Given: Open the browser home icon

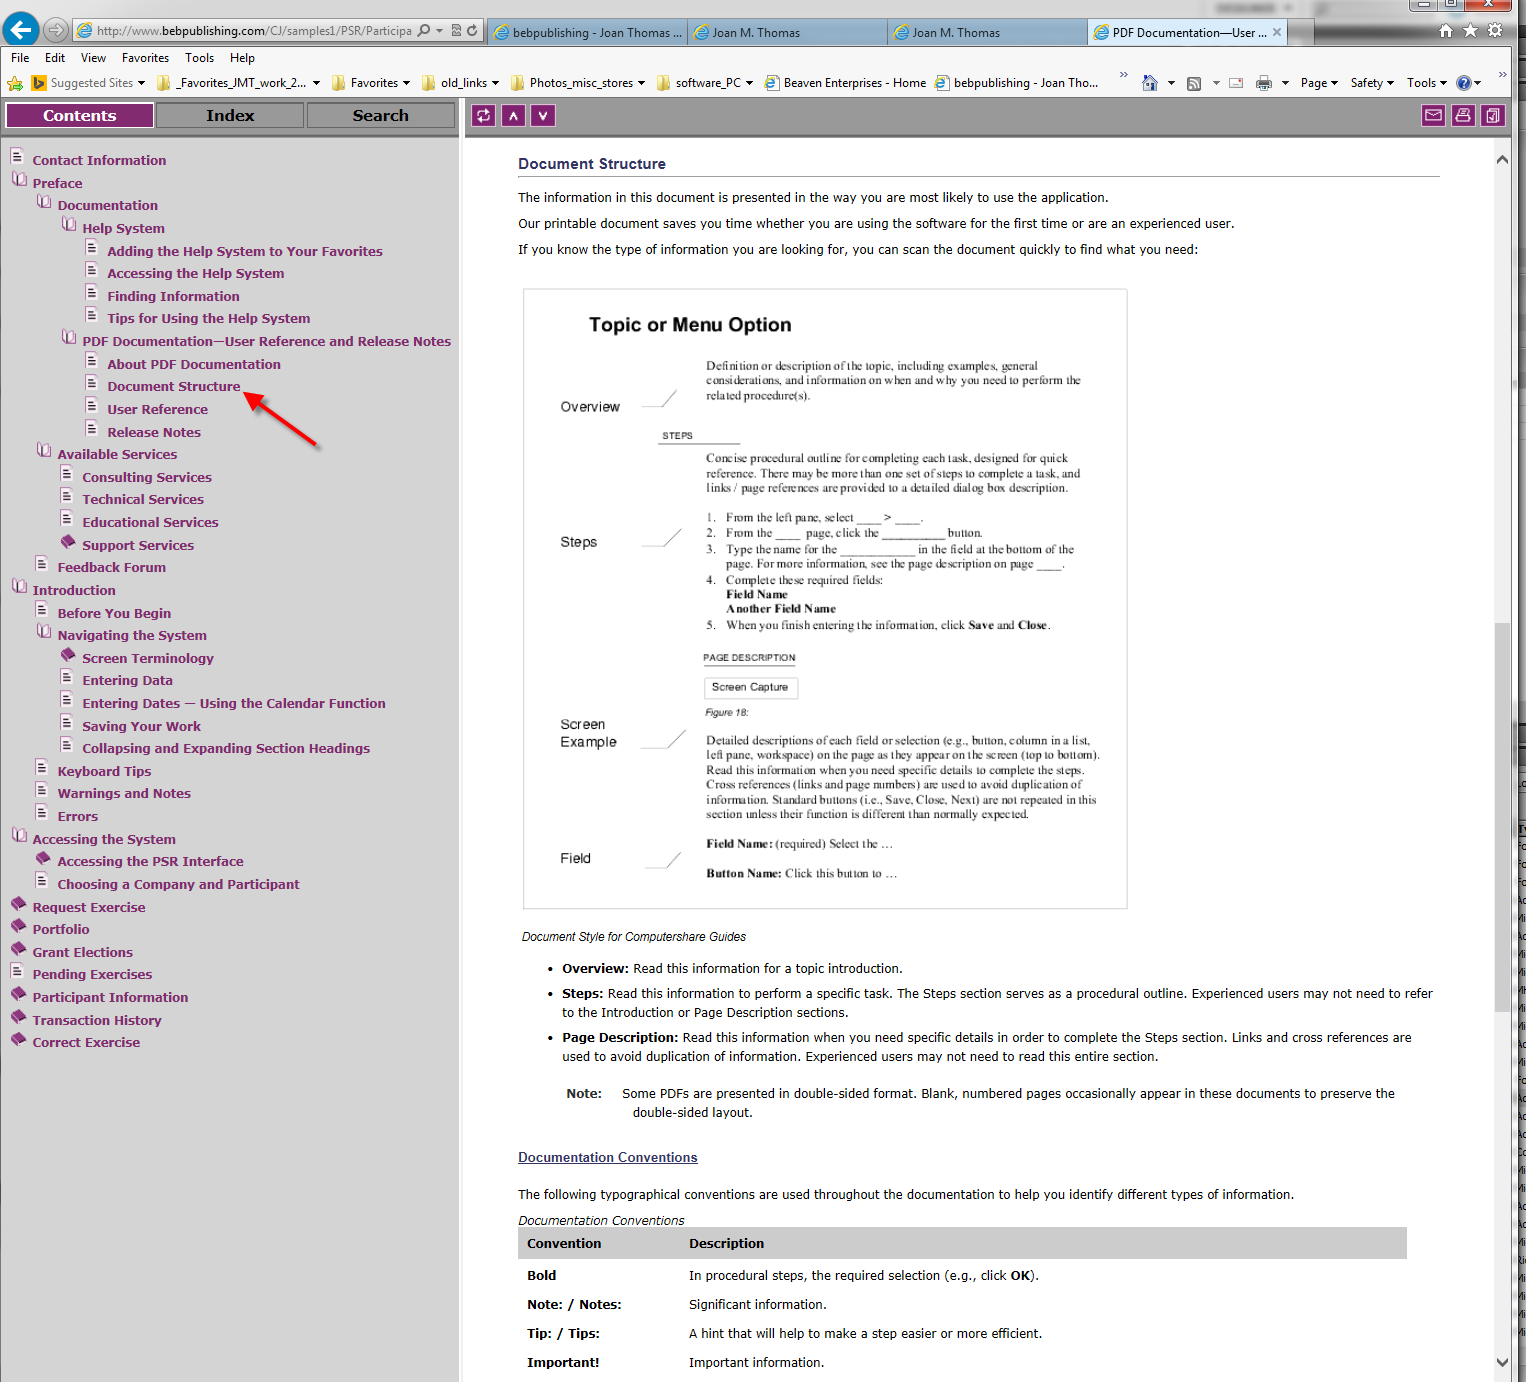Looking at the screenshot, I should (1445, 31).
